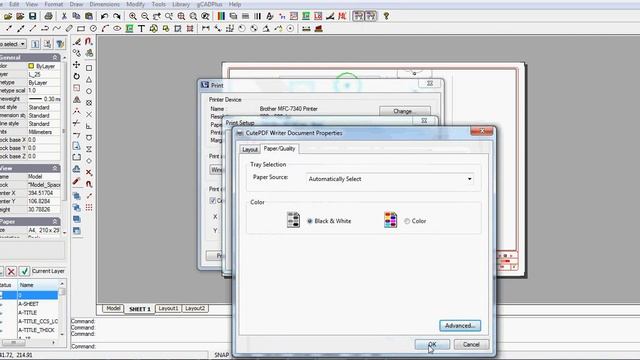The image size is (640, 360).
Task: Select the Spline curve draw tool
Action: 57,29
